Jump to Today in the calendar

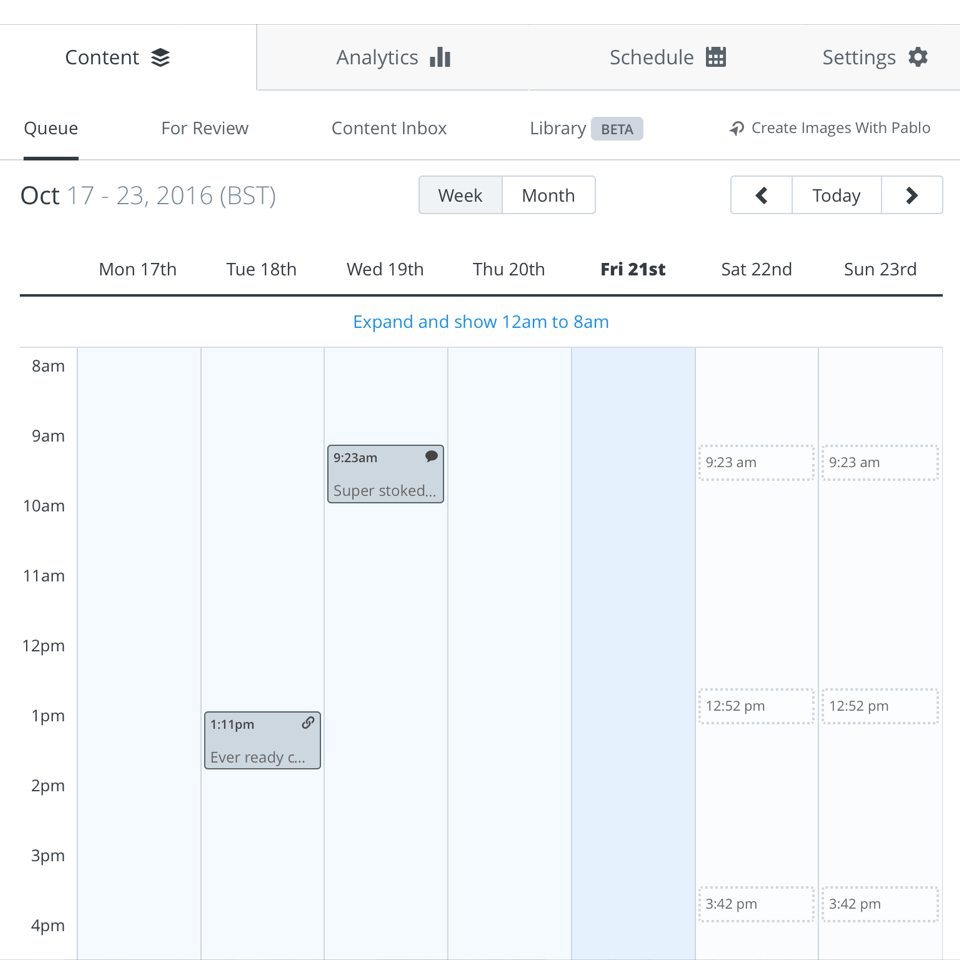pos(836,195)
